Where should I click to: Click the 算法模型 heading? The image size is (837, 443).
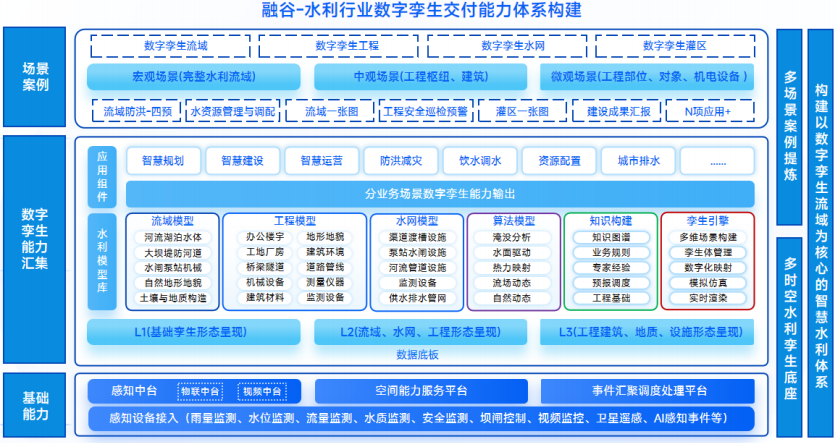click(x=514, y=221)
